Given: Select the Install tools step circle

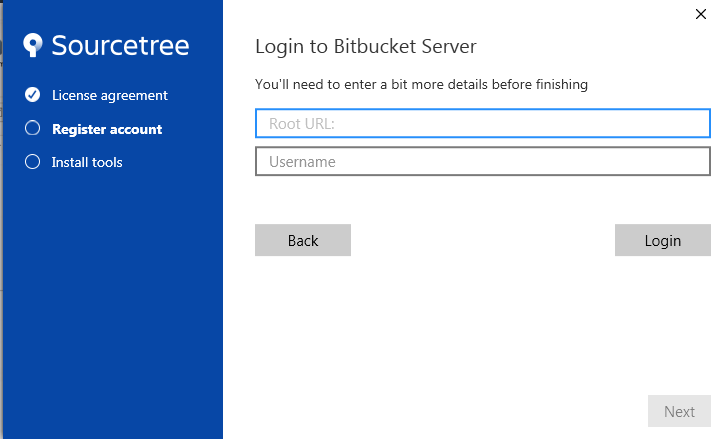Looking at the screenshot, I should (32, 162).
